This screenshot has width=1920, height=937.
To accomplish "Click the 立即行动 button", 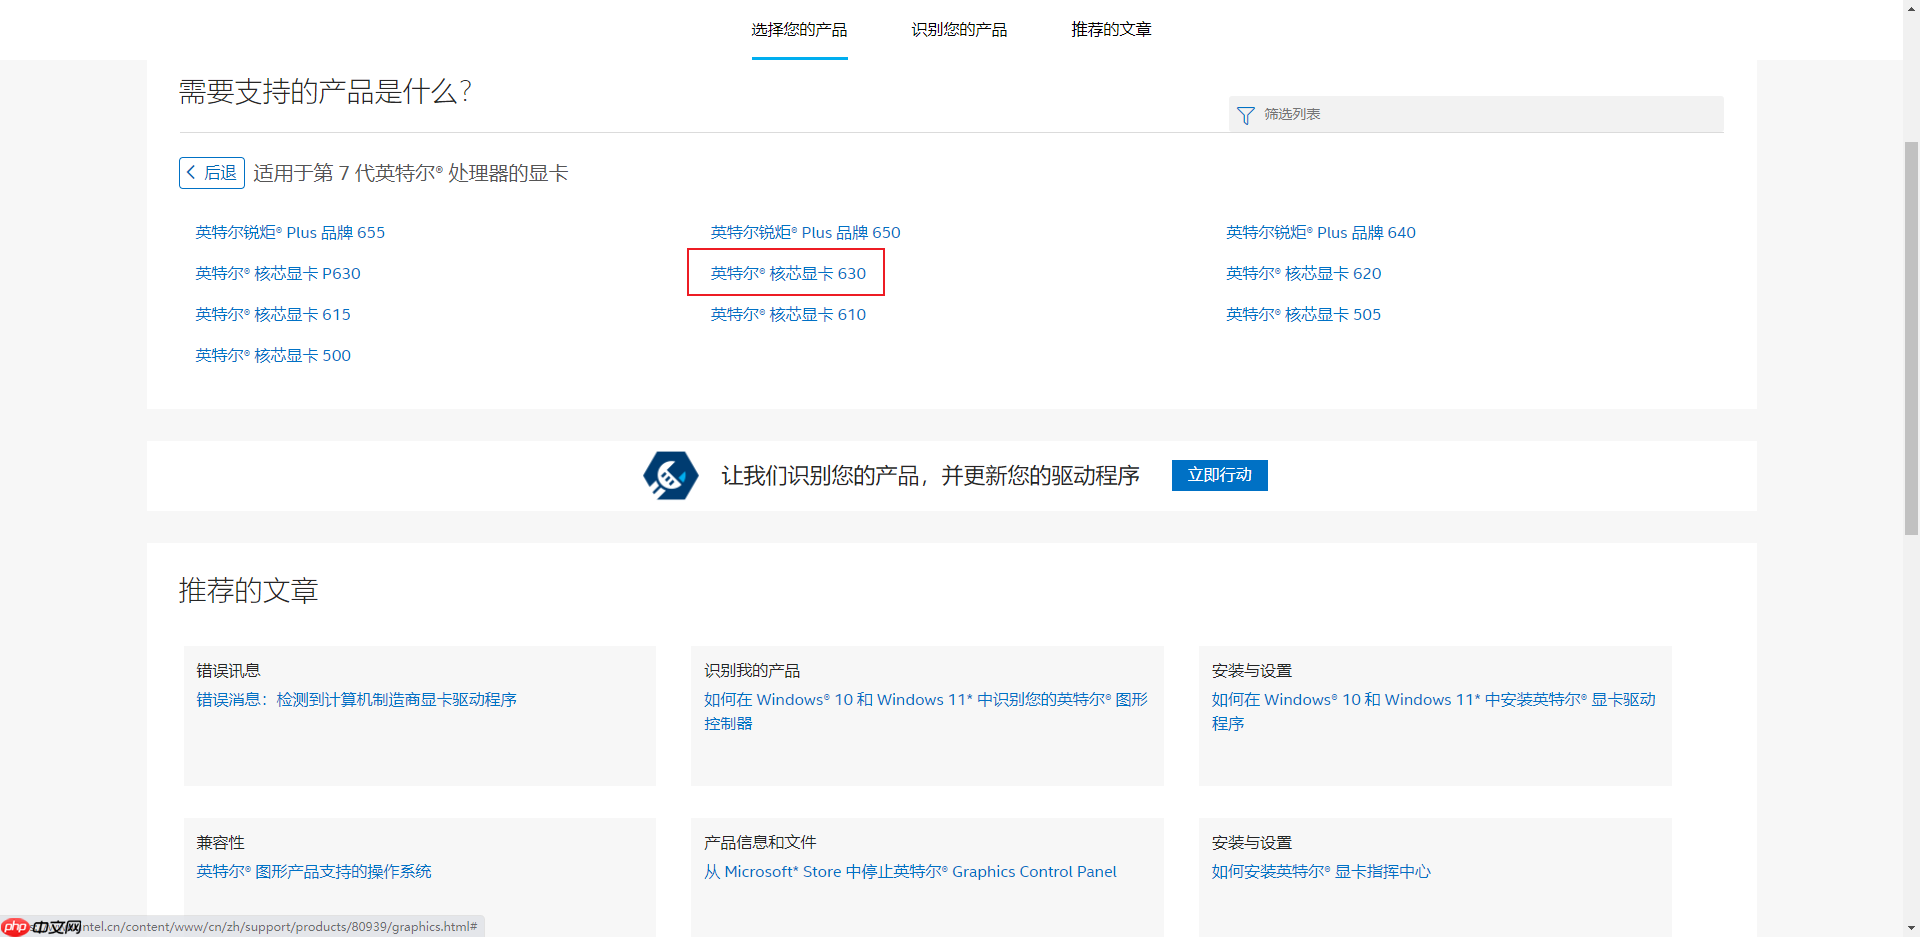I will coord(1219,475).
